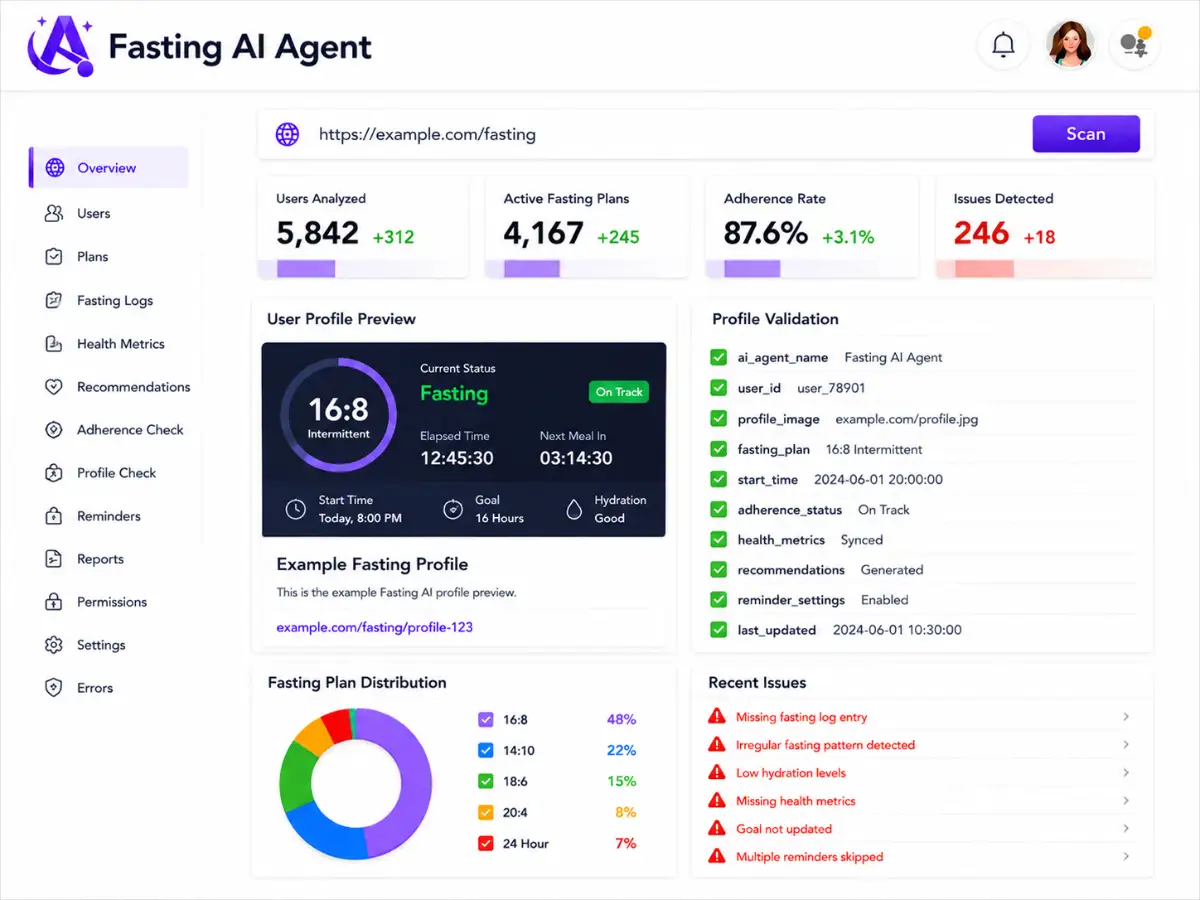Click the On Track status badge
The width and height of the screenshot is (1200, 900).
point(619,392)
